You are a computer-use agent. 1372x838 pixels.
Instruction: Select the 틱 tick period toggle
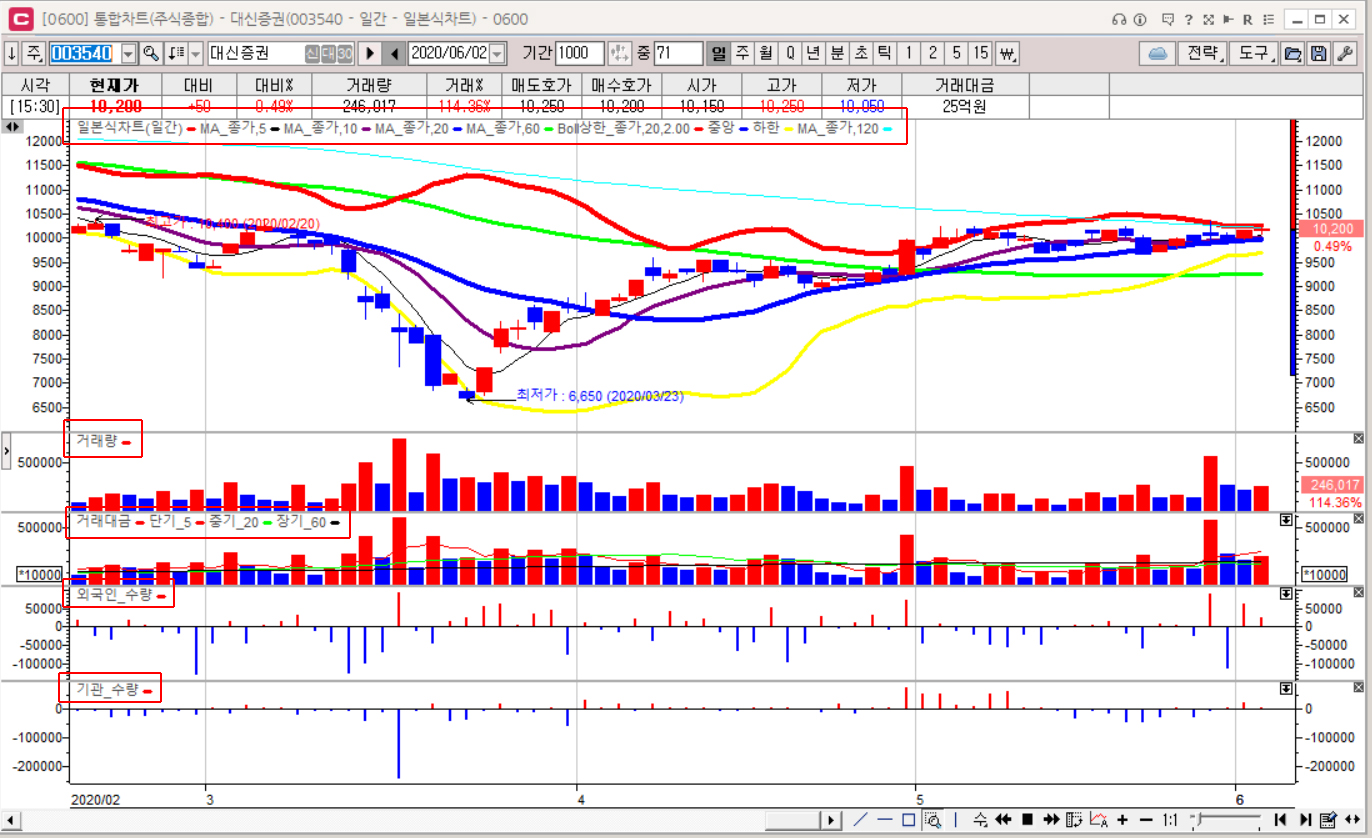(x=884, y=53)
